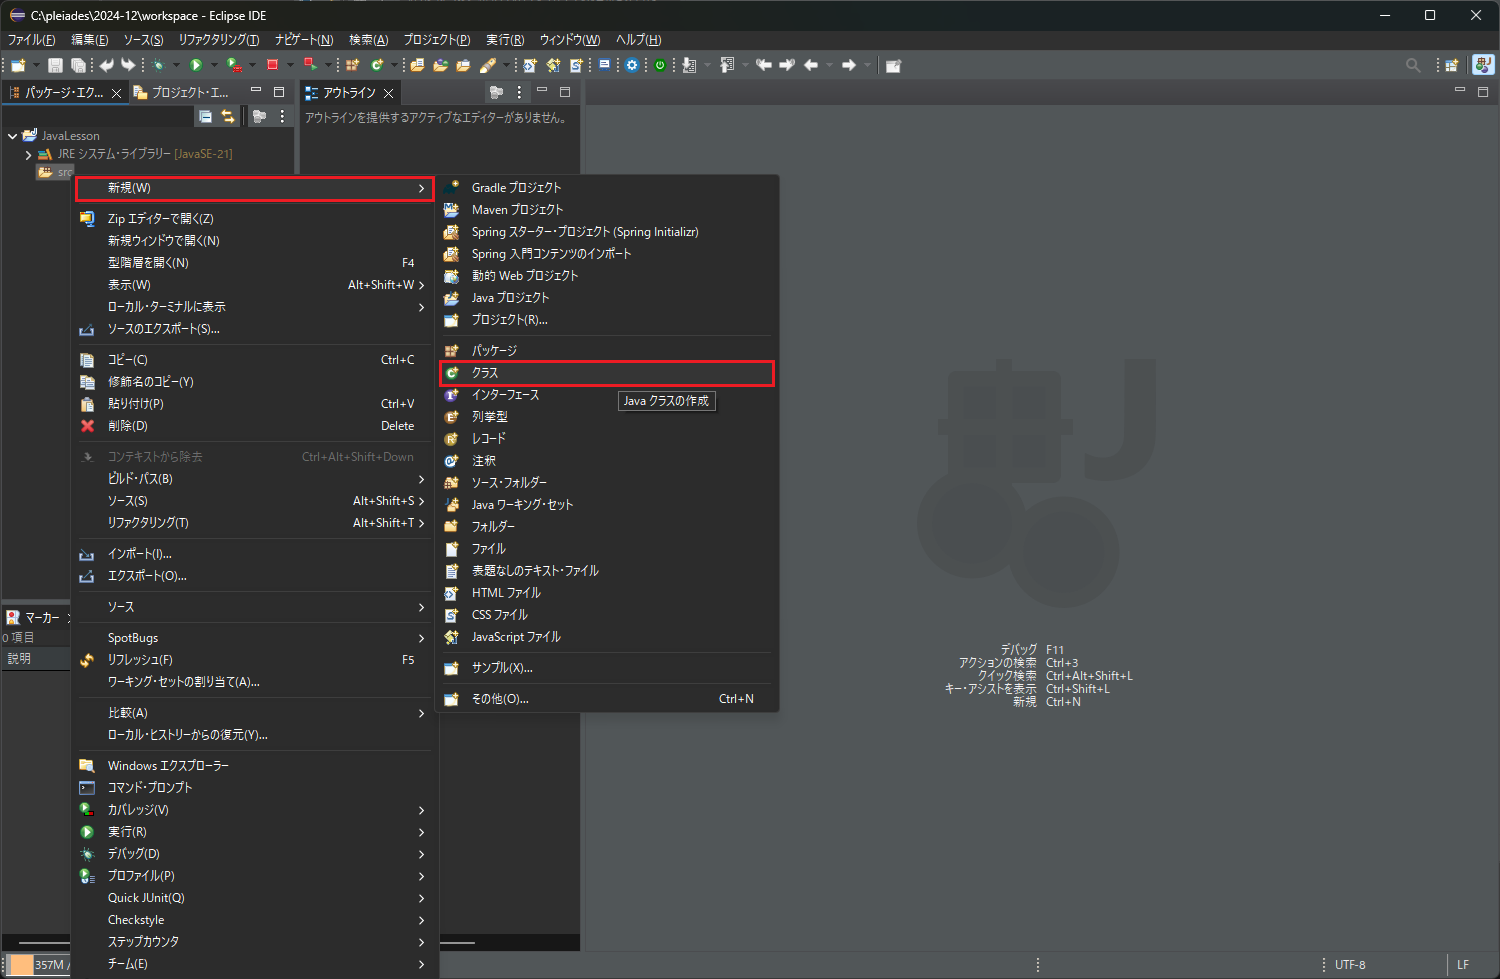Open the Outline view three-dot menu
The width and height of the screenshot is (1500, 979).
518,92
